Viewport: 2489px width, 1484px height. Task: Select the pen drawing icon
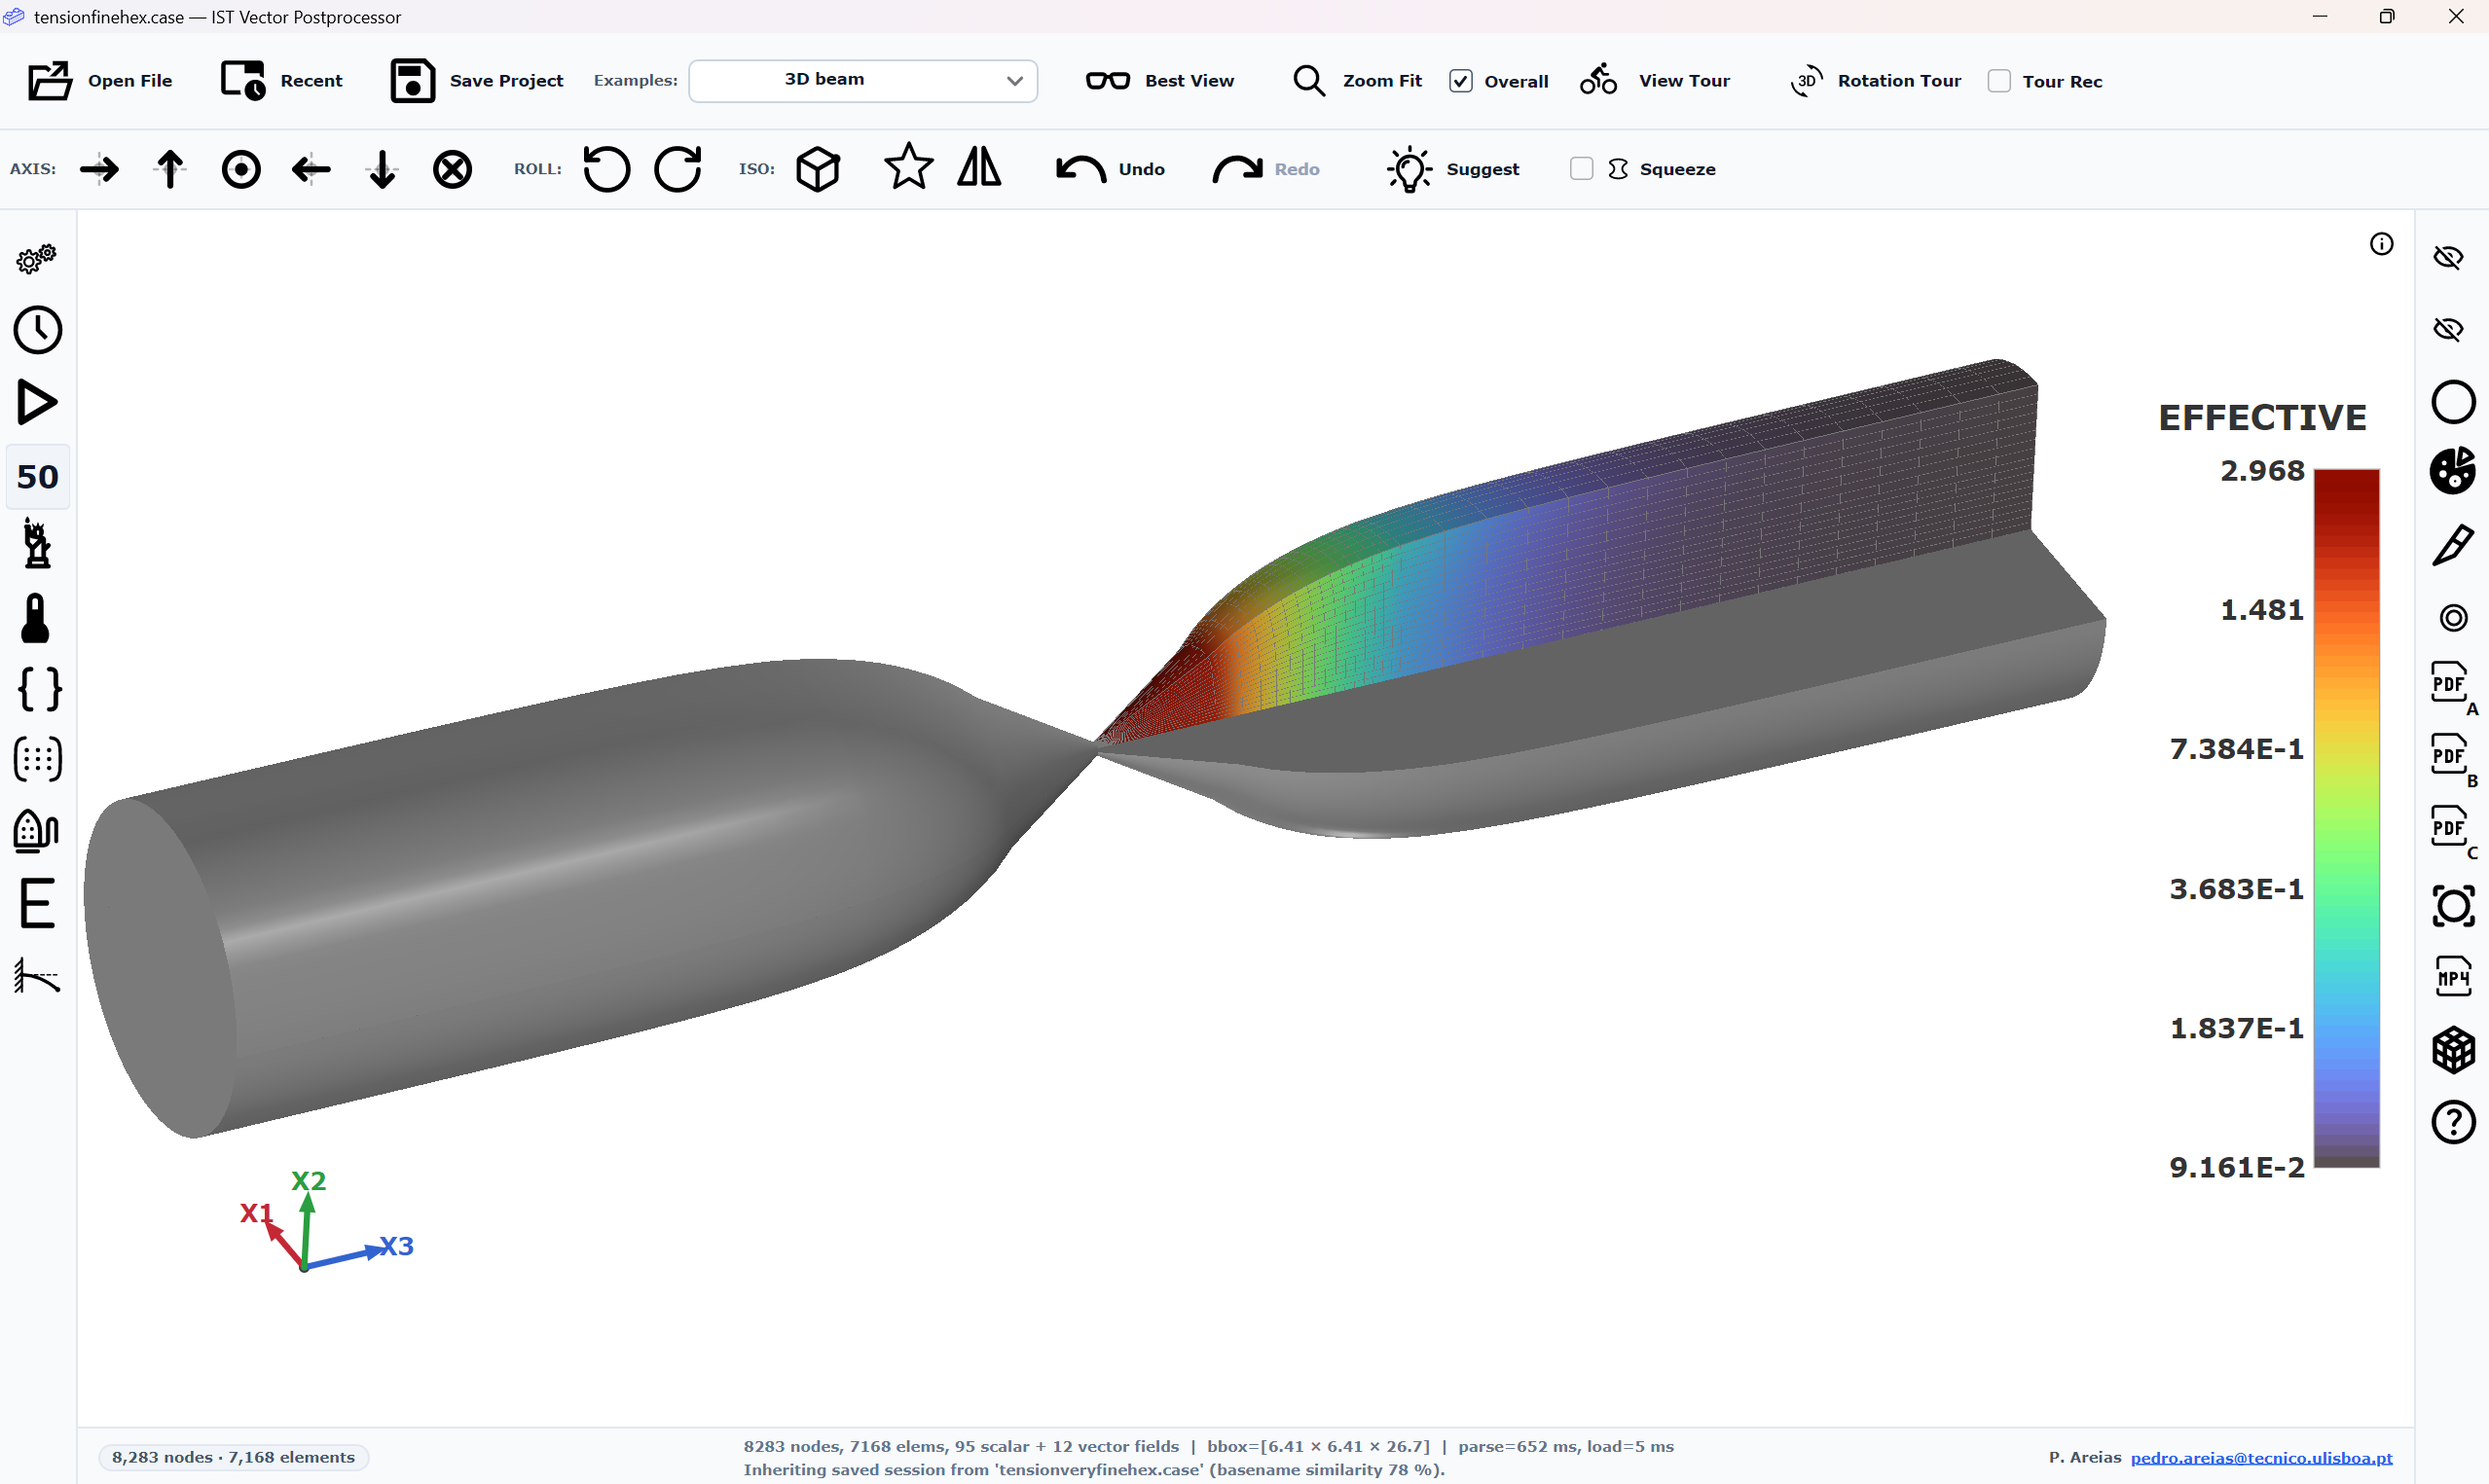click(x=2453, y=545)
